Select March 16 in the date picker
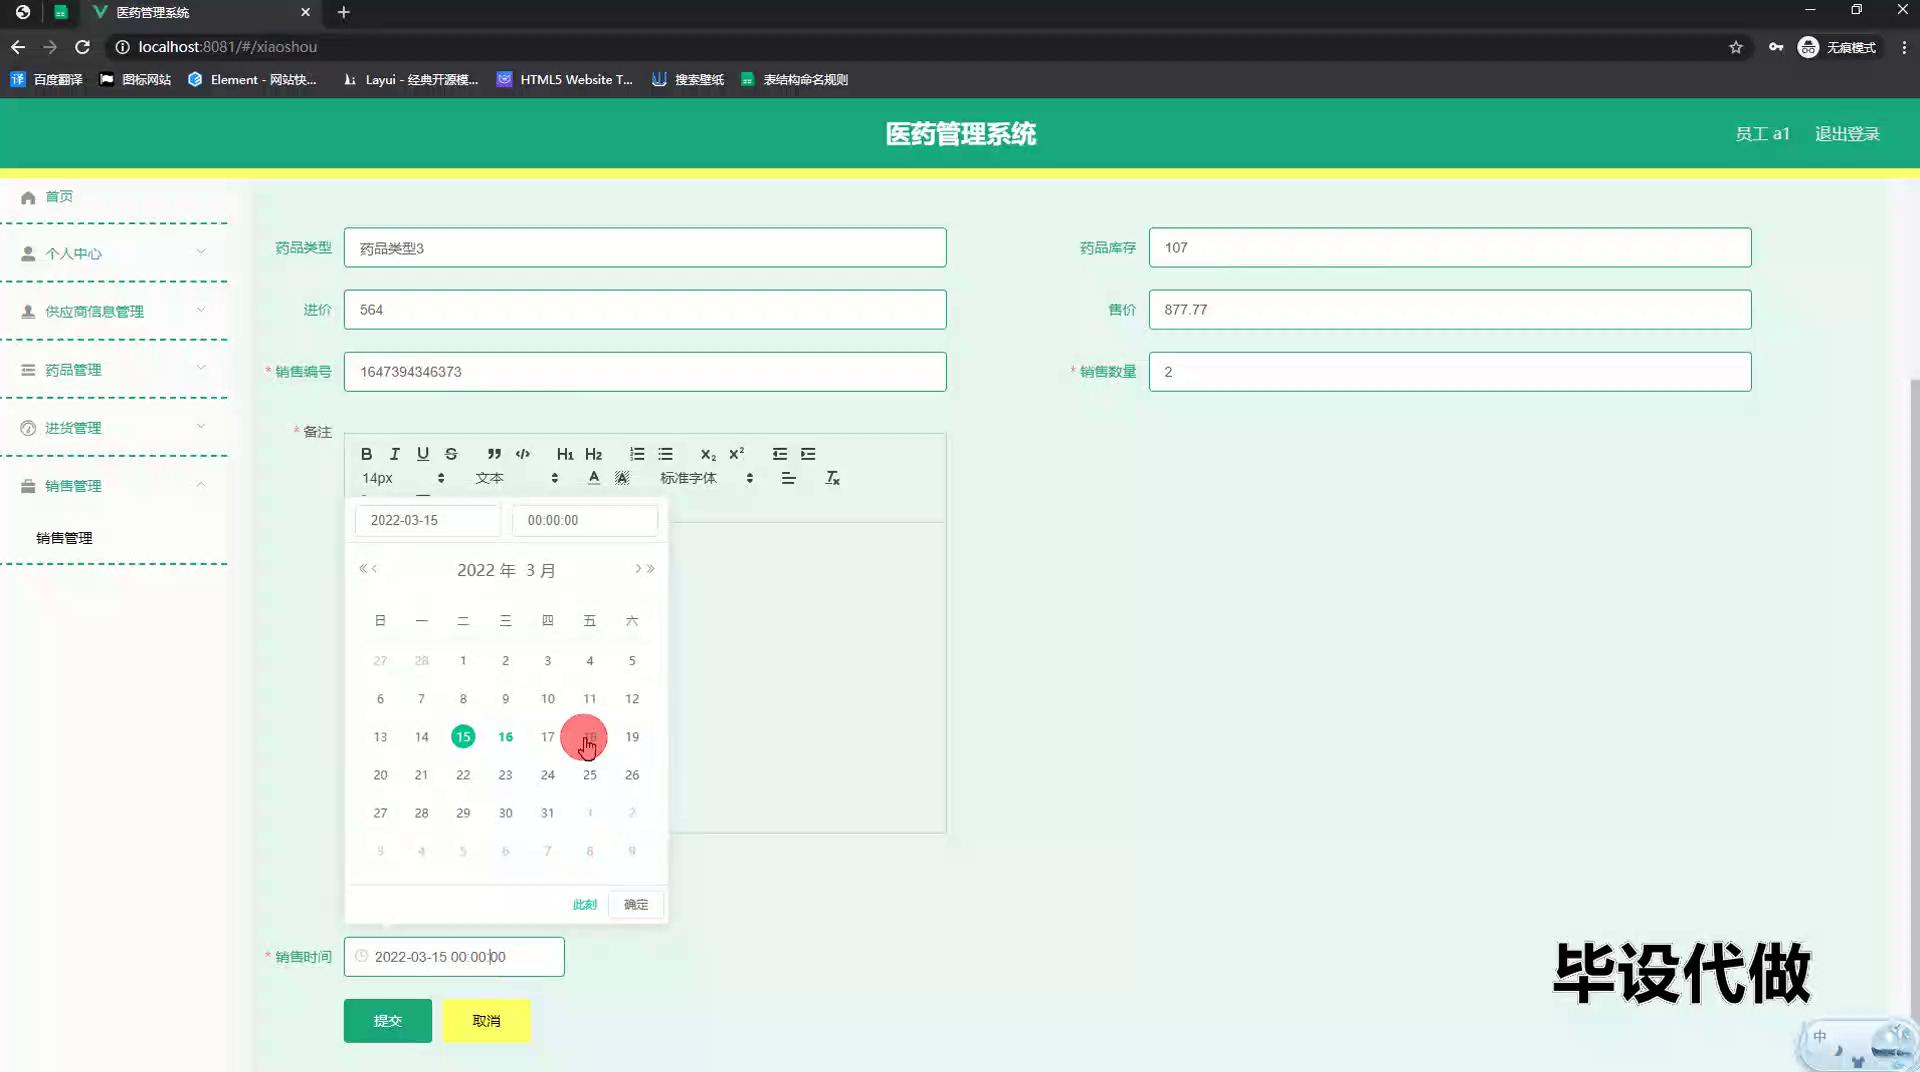 (x=505, y=737)
